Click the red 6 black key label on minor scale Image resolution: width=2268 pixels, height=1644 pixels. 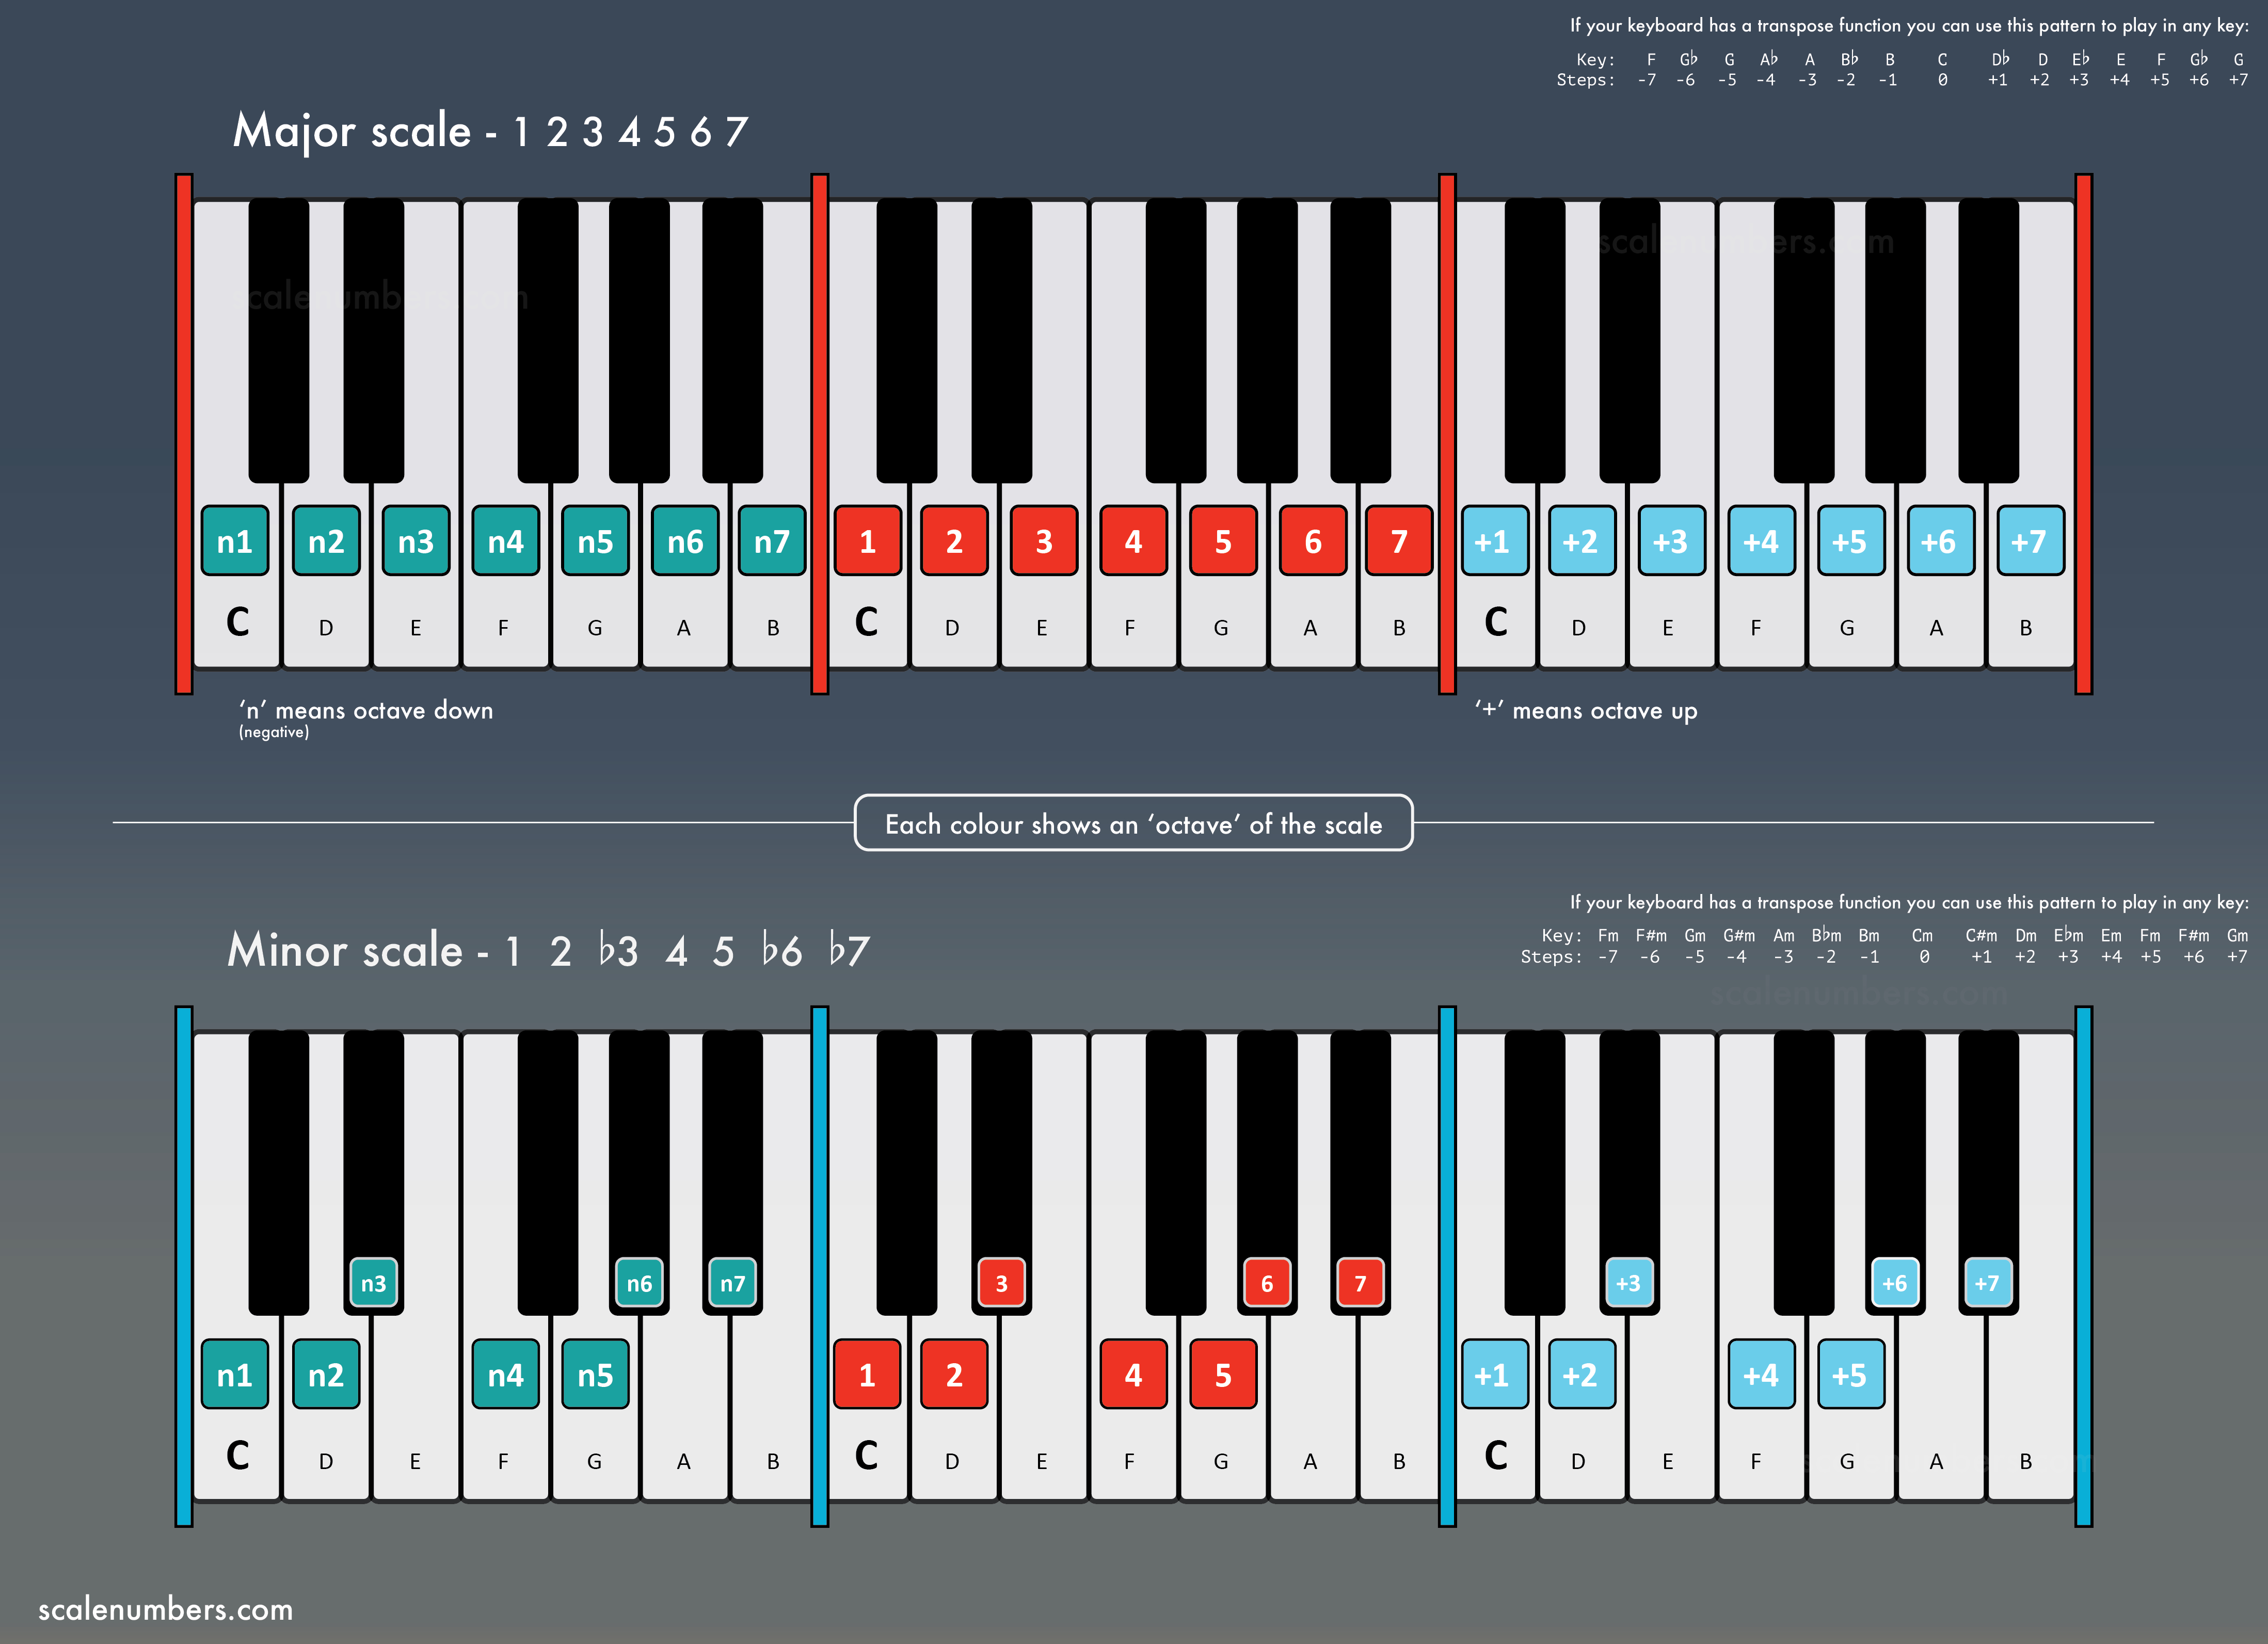click(1267, 1283)
